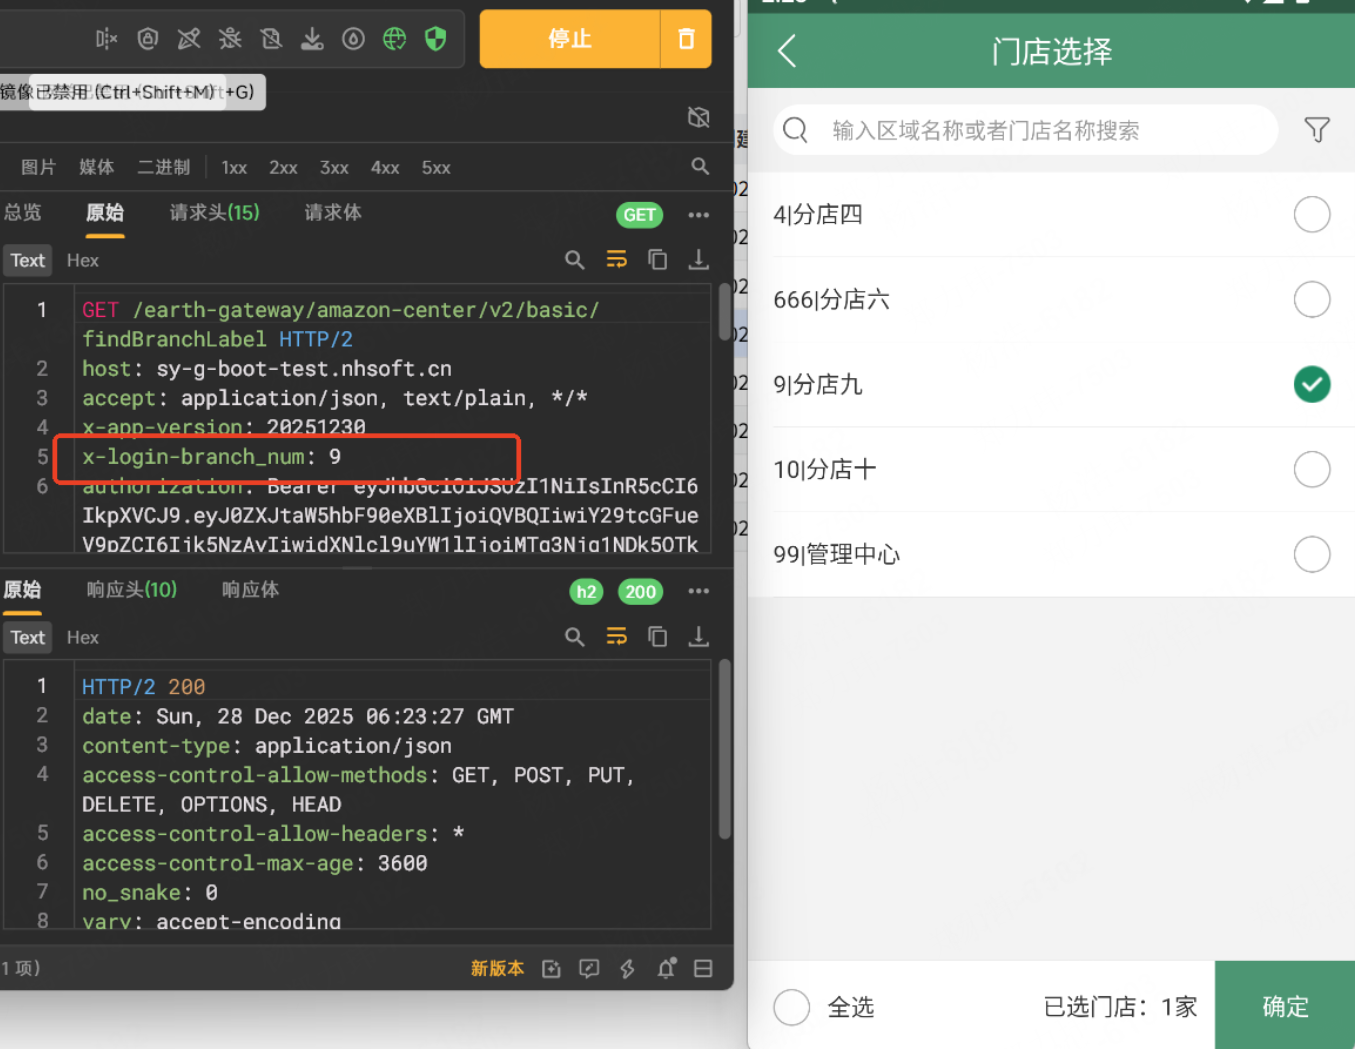This screenshot has width=1355, height=1049.
Task: Toggle word wrap in response pane
Action: tap(616, 637)
